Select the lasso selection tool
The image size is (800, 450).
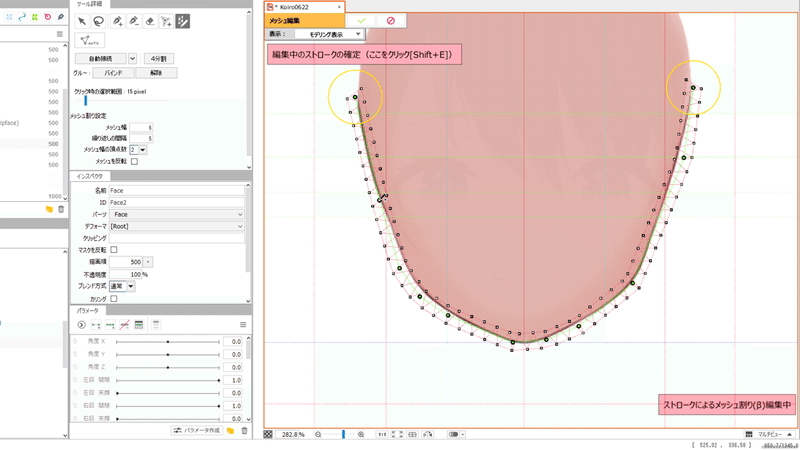pyautogui.click(x=98, y=21)
